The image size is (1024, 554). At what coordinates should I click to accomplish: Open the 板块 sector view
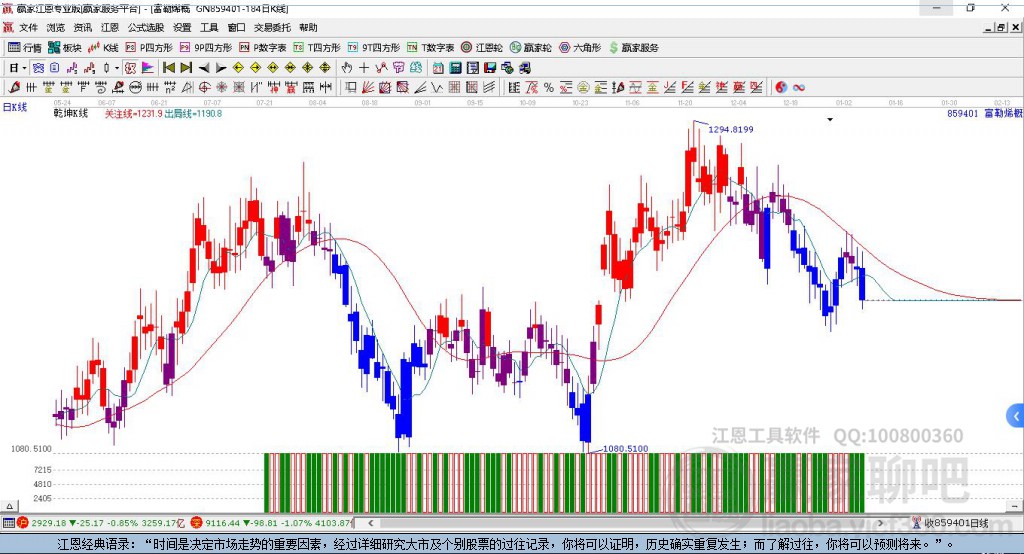[65, 48]
